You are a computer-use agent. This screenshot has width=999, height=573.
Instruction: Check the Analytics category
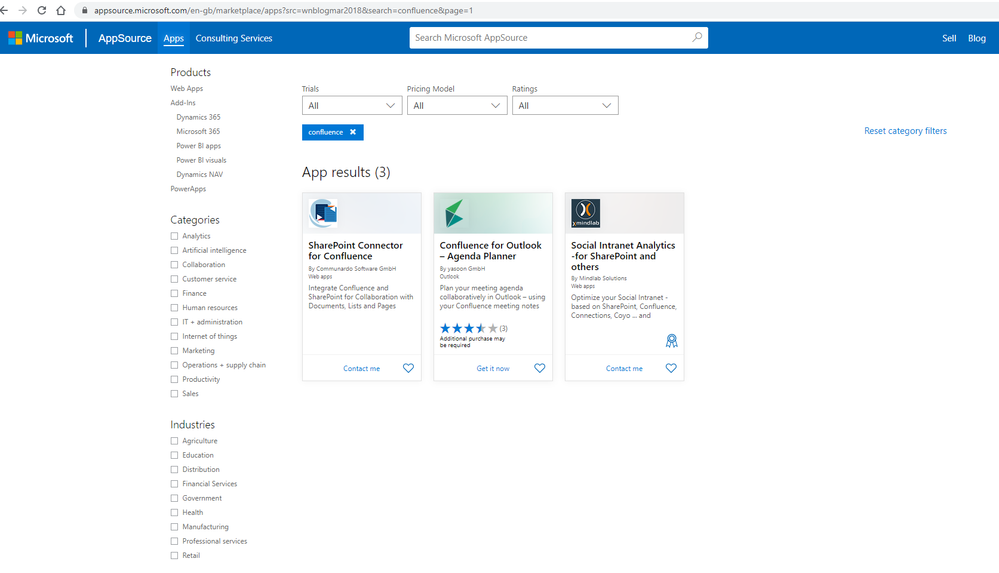[x=174, y=236]
